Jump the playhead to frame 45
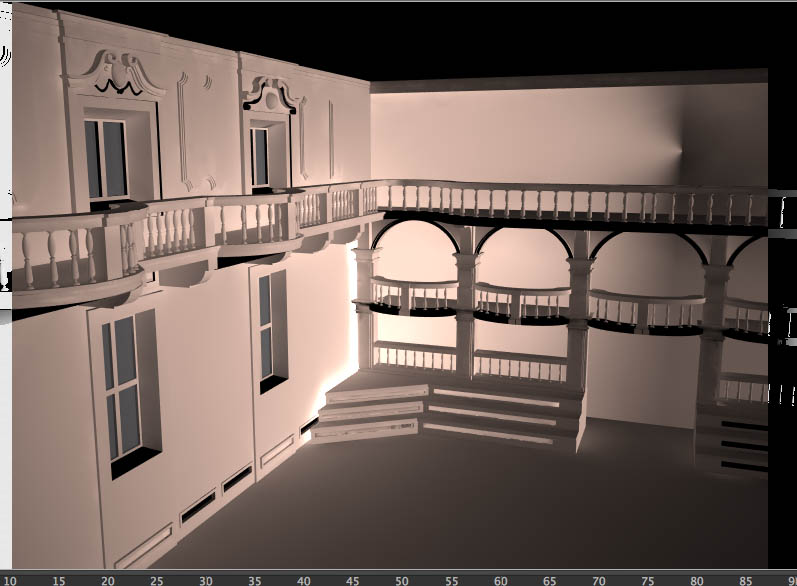The height and width of the screenshot is (586, 797). [x=353, y=581]
